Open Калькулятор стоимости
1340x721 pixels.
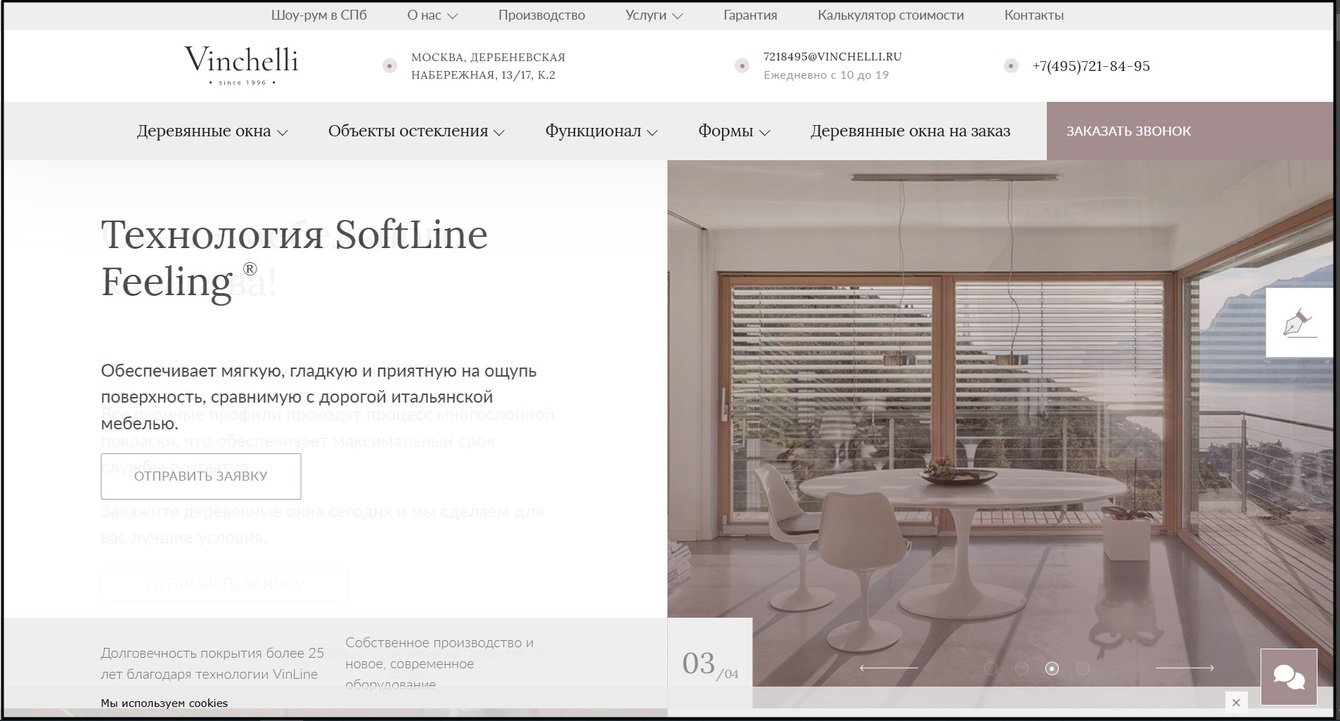pos(891,15)
